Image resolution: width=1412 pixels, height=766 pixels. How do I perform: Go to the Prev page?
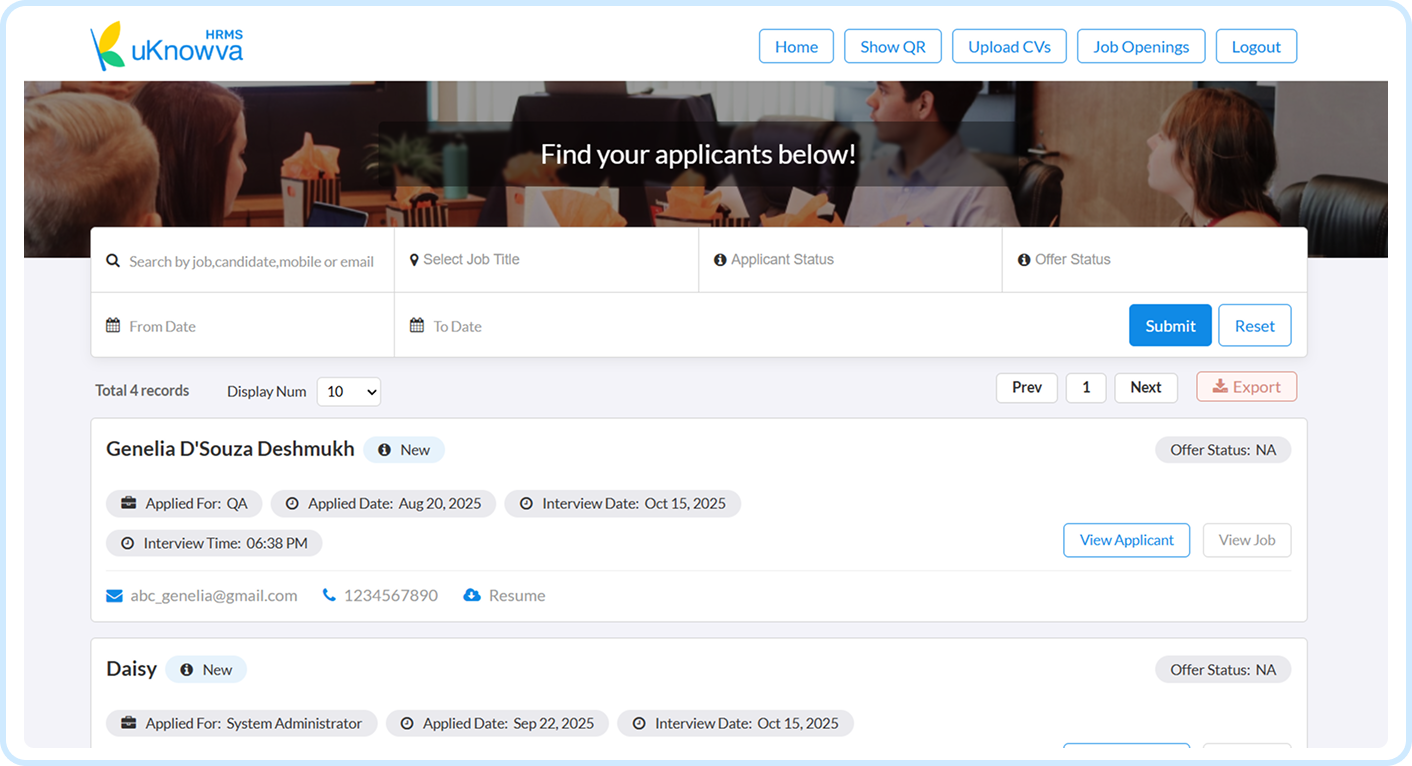(x=1027, y=387)
